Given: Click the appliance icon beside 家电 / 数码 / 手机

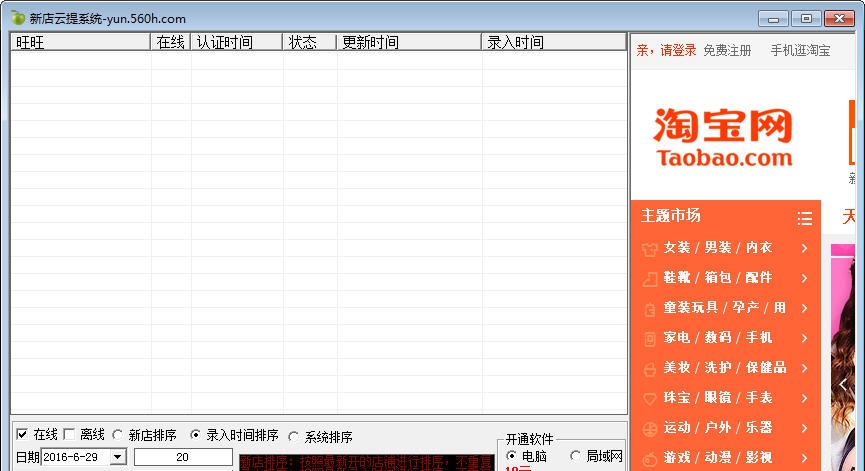Looking at the screenshot, I should point(650,339).
